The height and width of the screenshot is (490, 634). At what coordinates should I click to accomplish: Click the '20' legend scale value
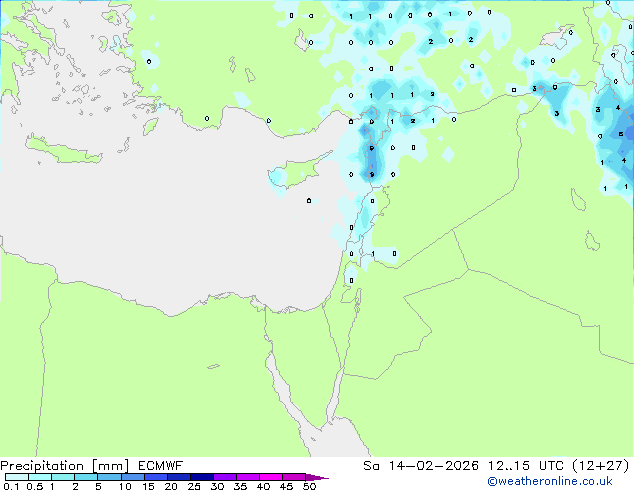click(171, 486)
